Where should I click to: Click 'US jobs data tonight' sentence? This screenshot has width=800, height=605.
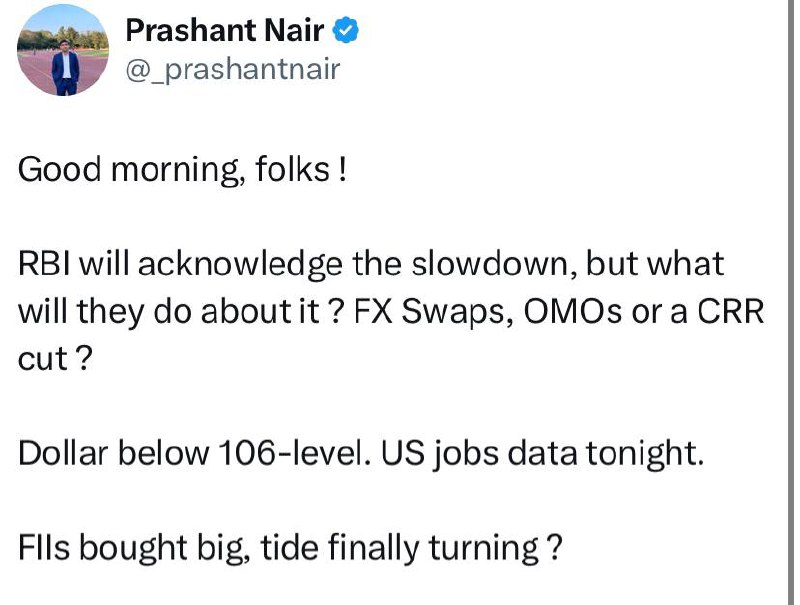tap(542, 454)
